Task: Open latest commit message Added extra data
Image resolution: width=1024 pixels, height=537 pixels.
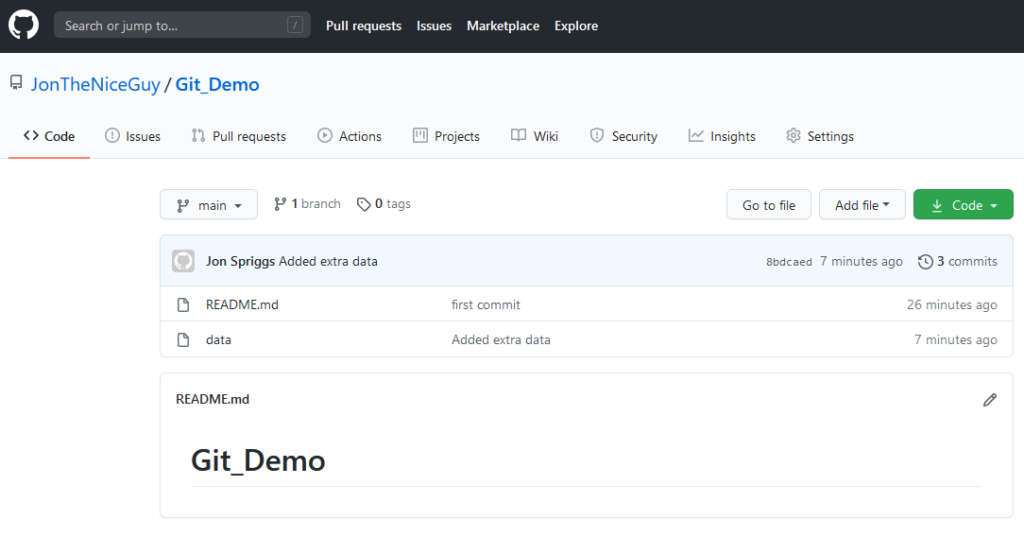Action: click(328, 261)
